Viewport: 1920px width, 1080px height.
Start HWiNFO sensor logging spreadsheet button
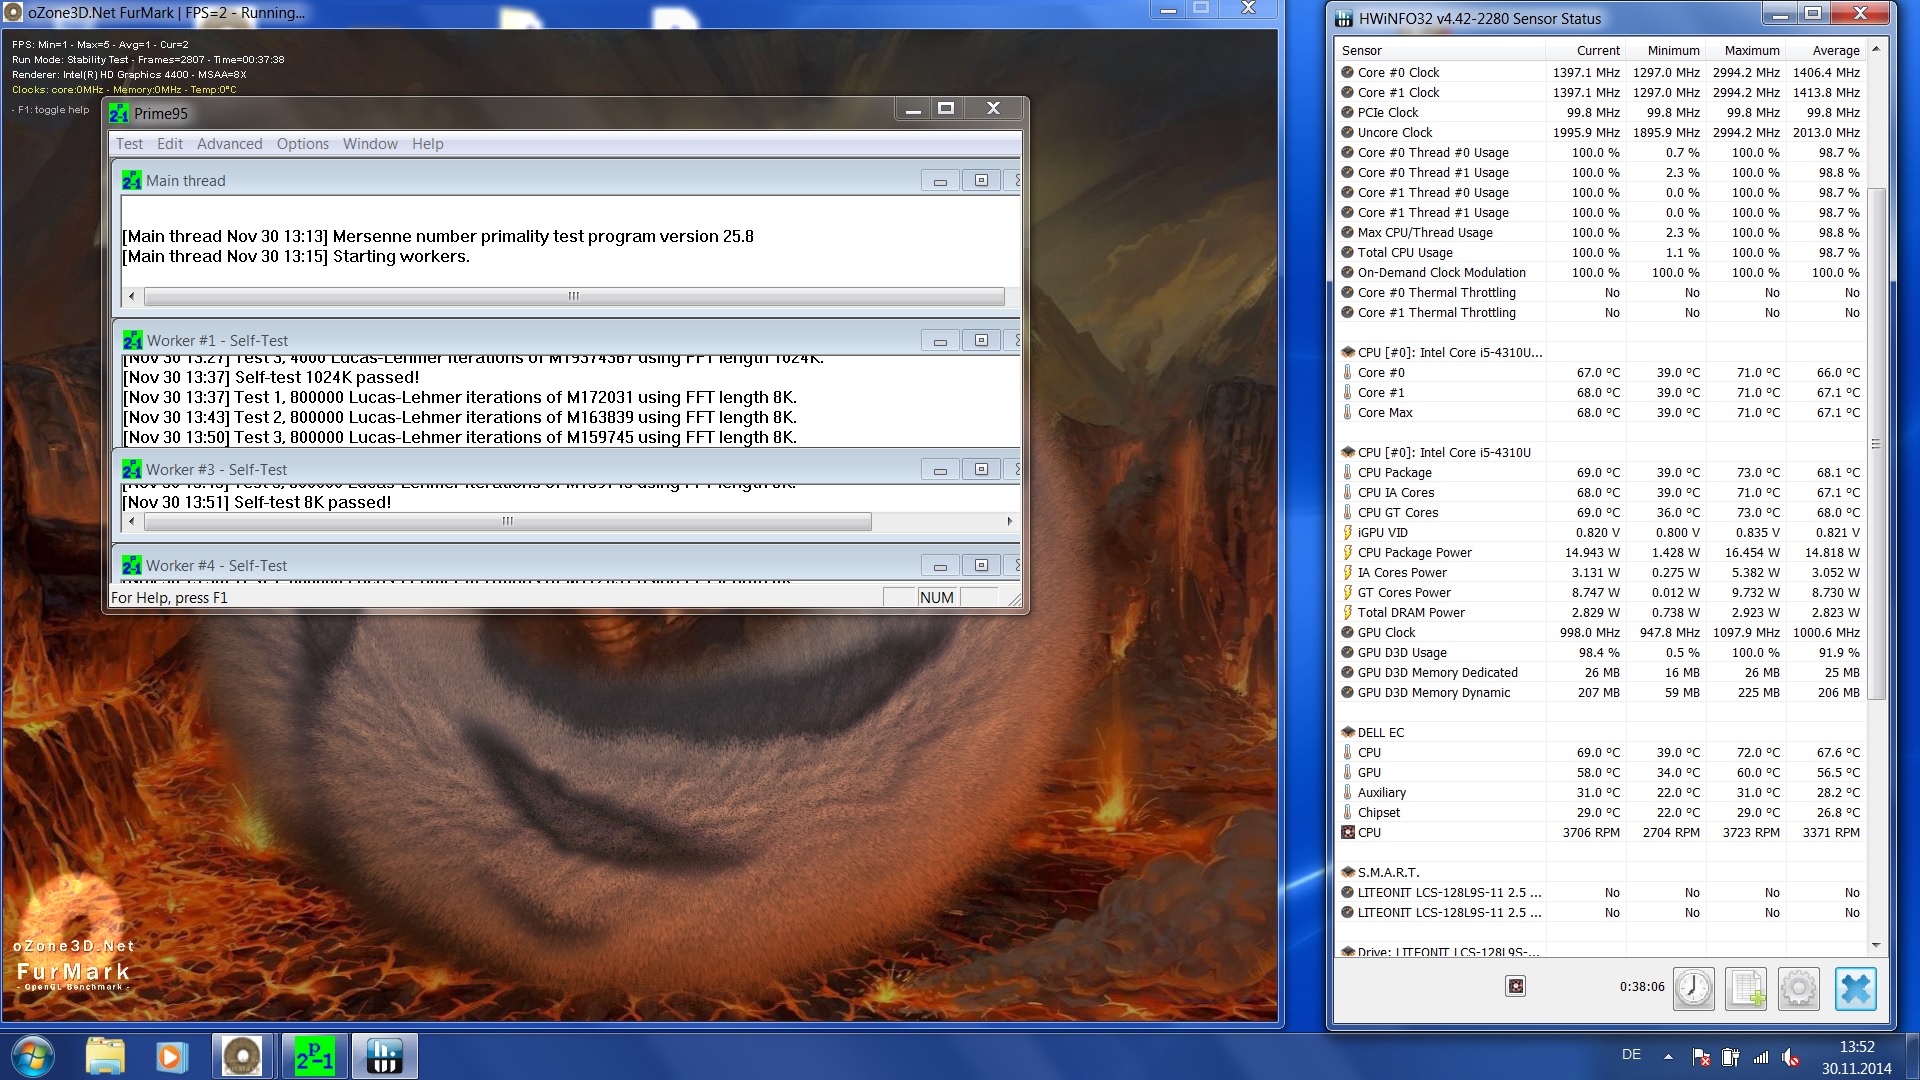tap(1746, 988)
